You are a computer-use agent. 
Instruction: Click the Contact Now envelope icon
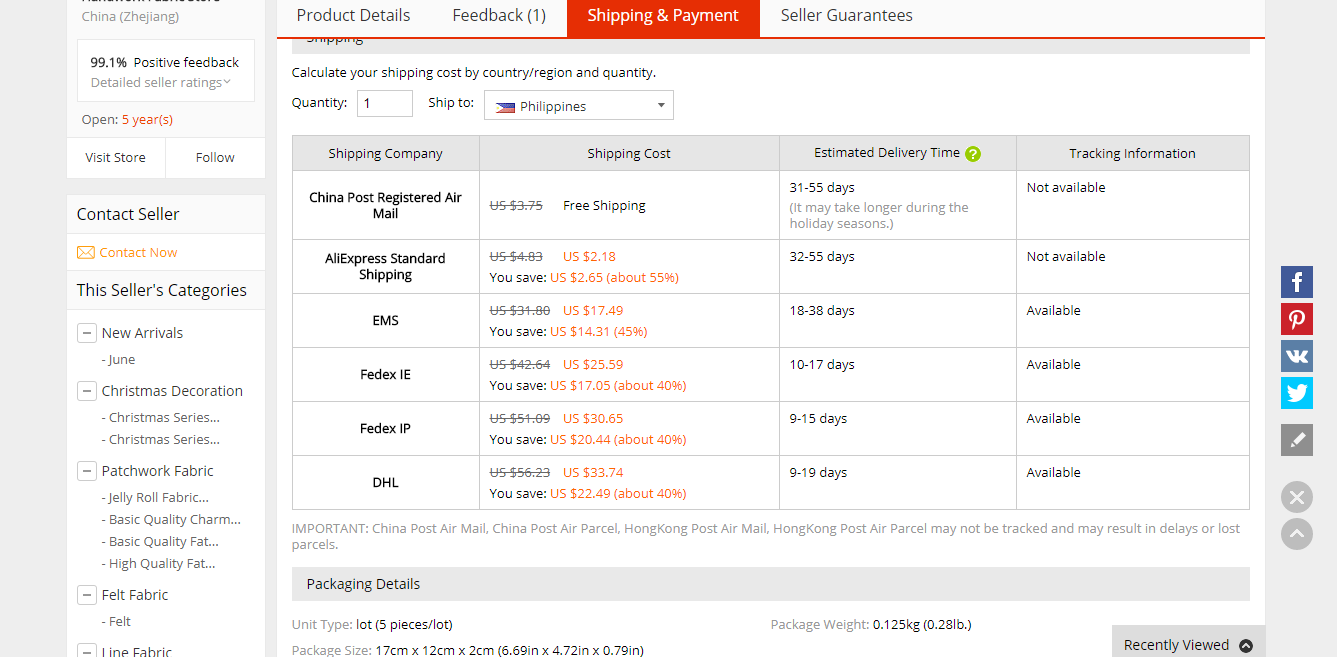[x=86, y=253]
